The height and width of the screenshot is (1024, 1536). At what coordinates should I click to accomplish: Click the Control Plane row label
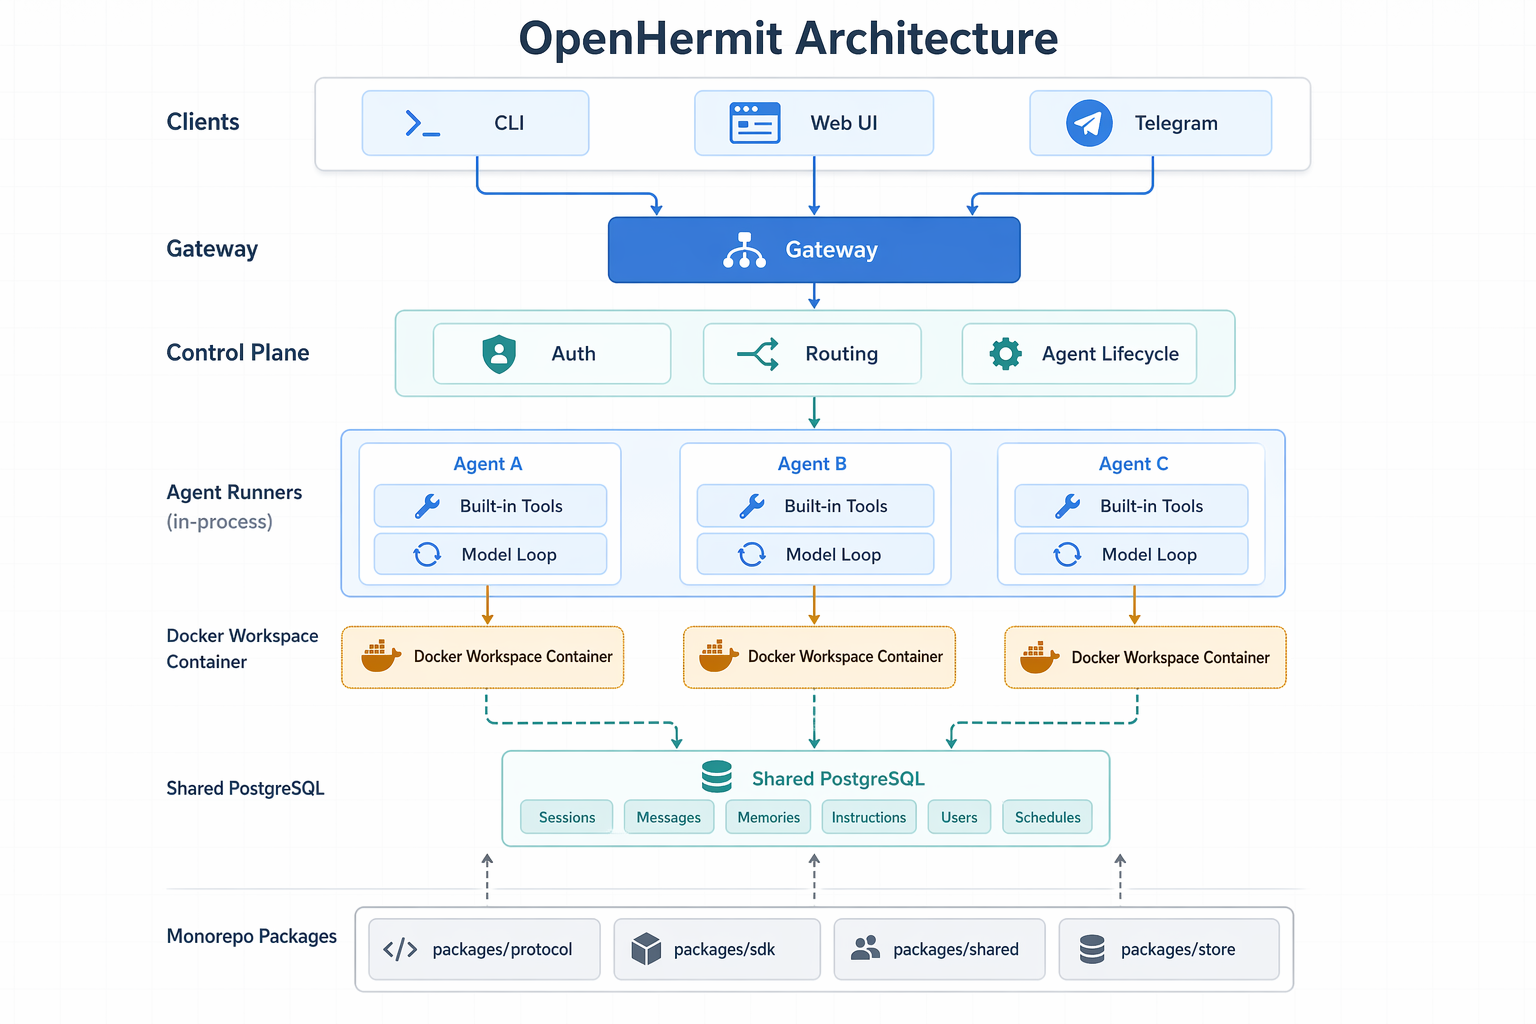click(x=238, y=353)
